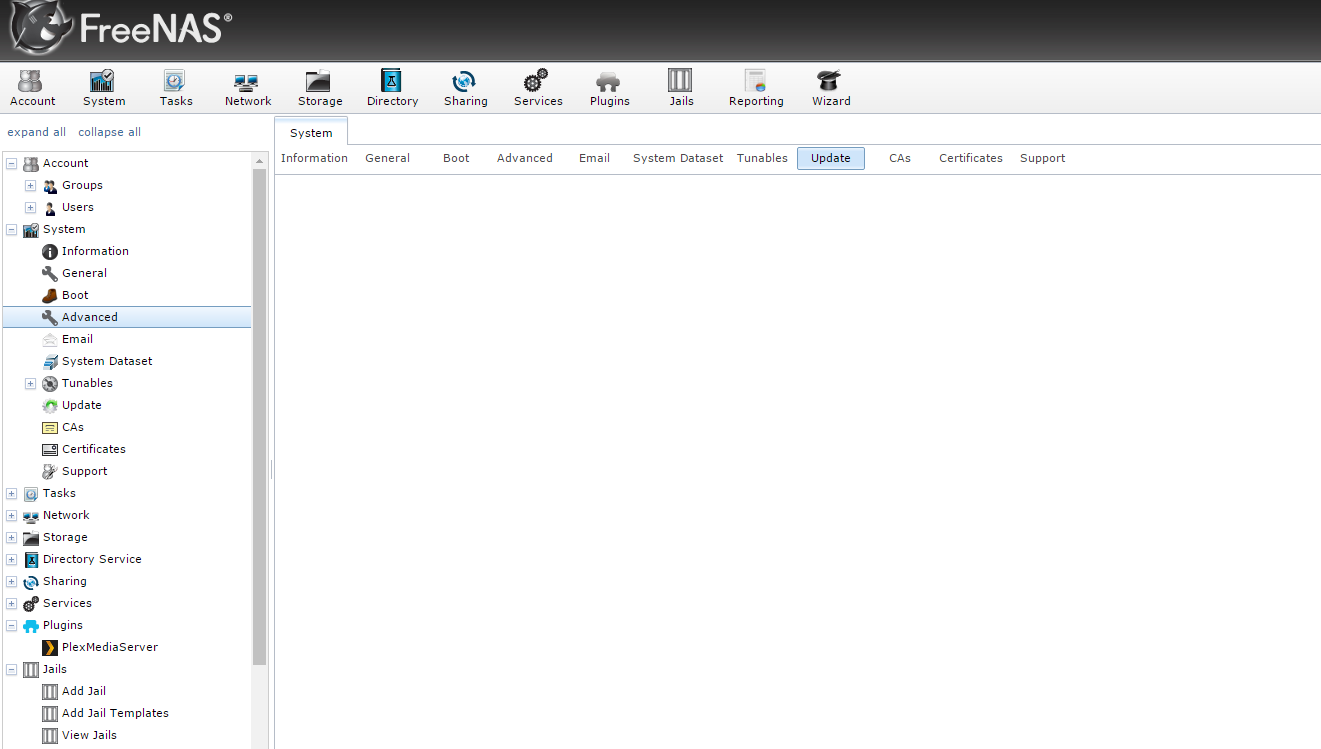This screenshot has height=749, width=1321.
Task: Select Certificates in the sidebar tree
Action: (x=93, y=449)
